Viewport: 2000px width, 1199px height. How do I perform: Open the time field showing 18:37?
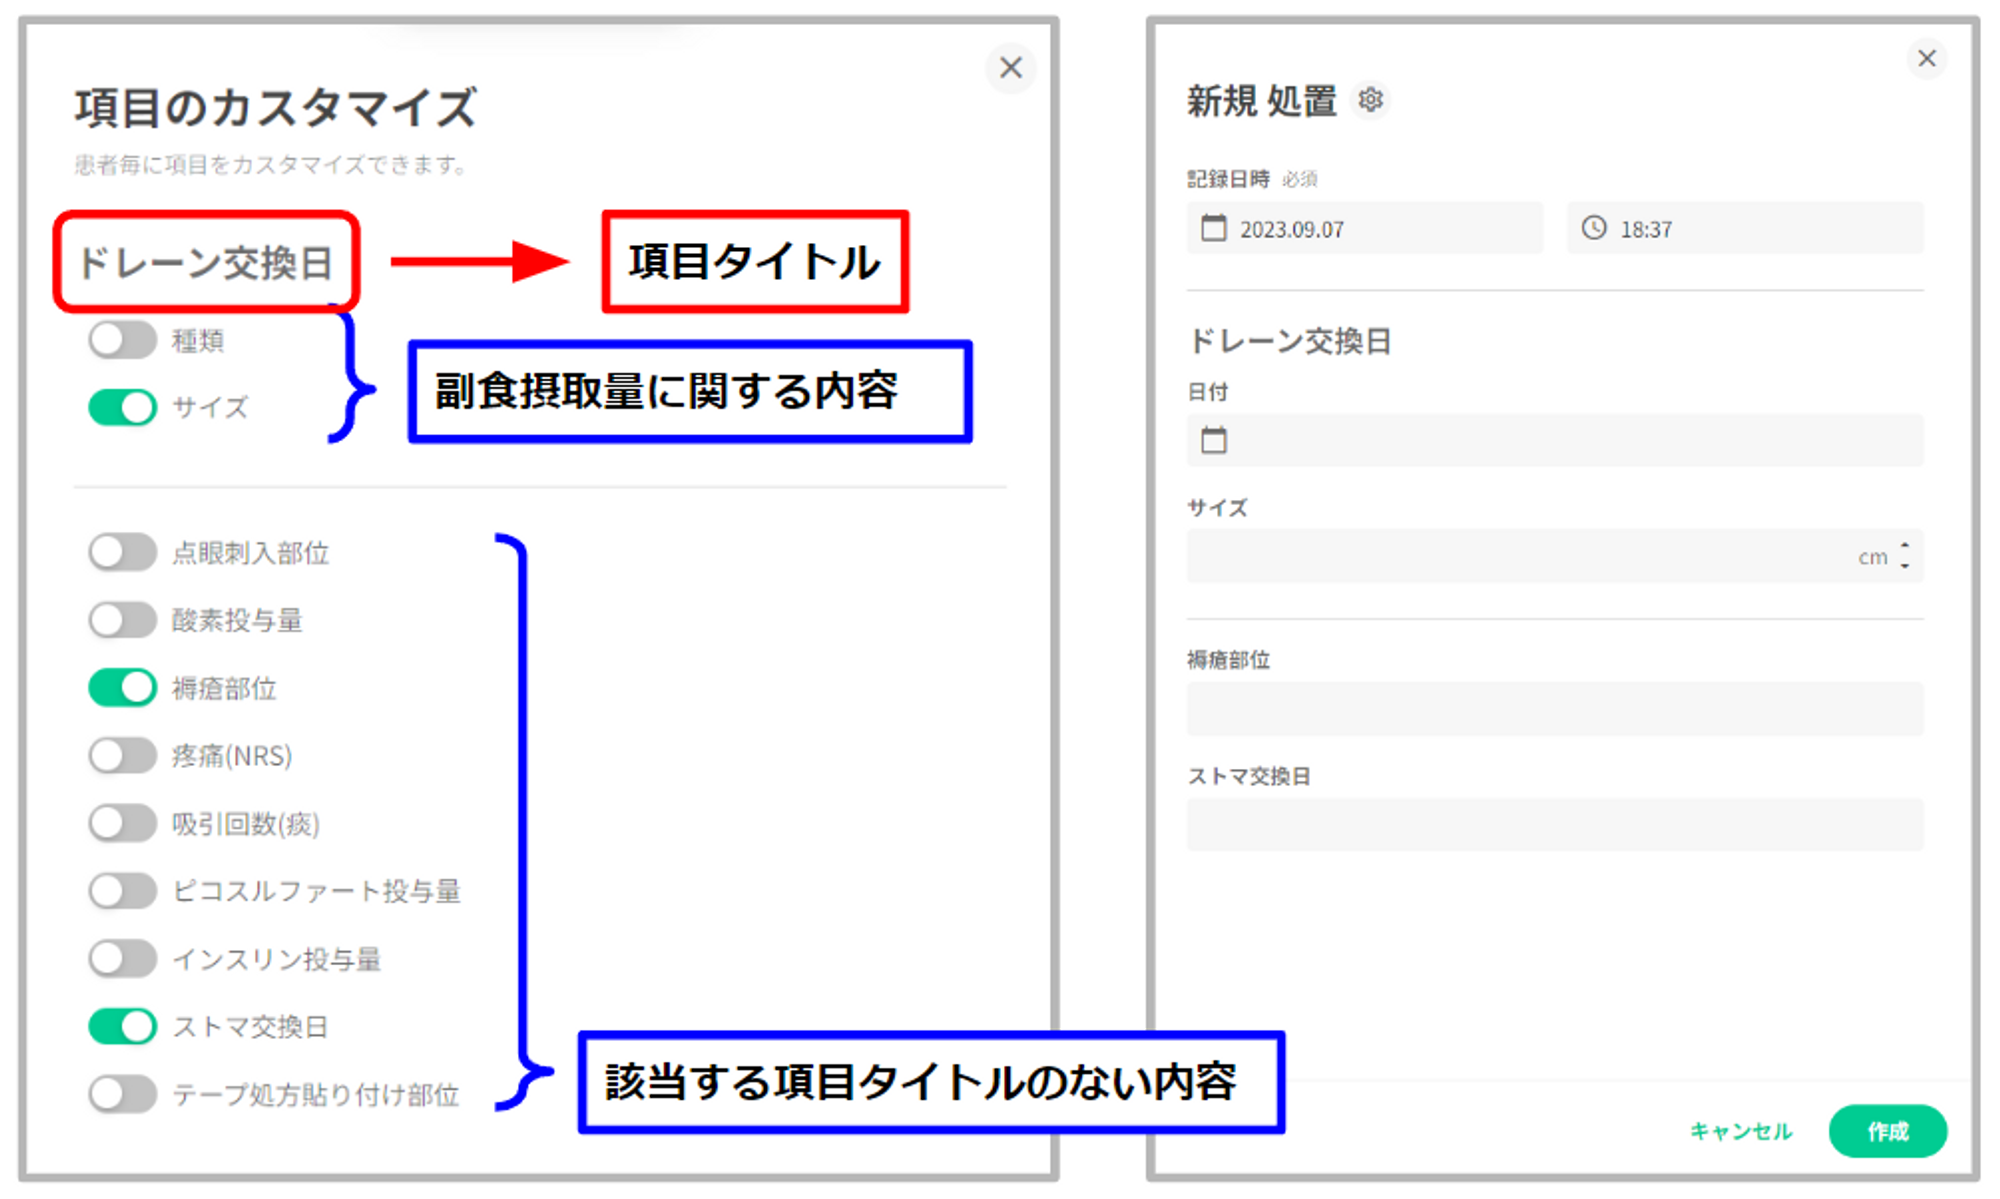[1744, 228]
